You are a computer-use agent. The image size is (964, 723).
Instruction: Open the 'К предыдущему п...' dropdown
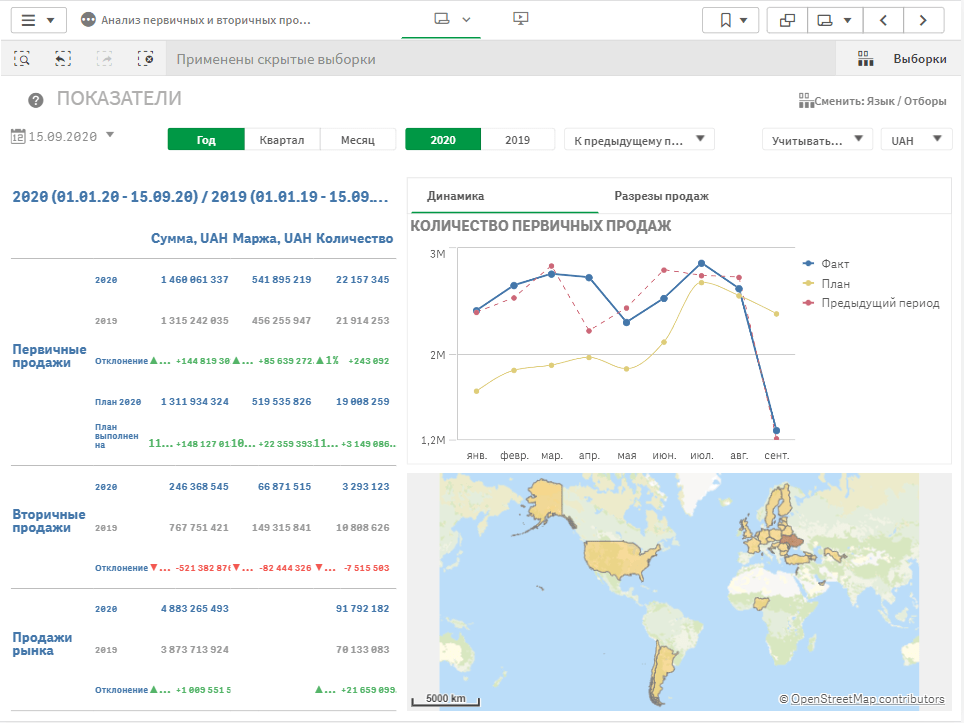[640, 140]
